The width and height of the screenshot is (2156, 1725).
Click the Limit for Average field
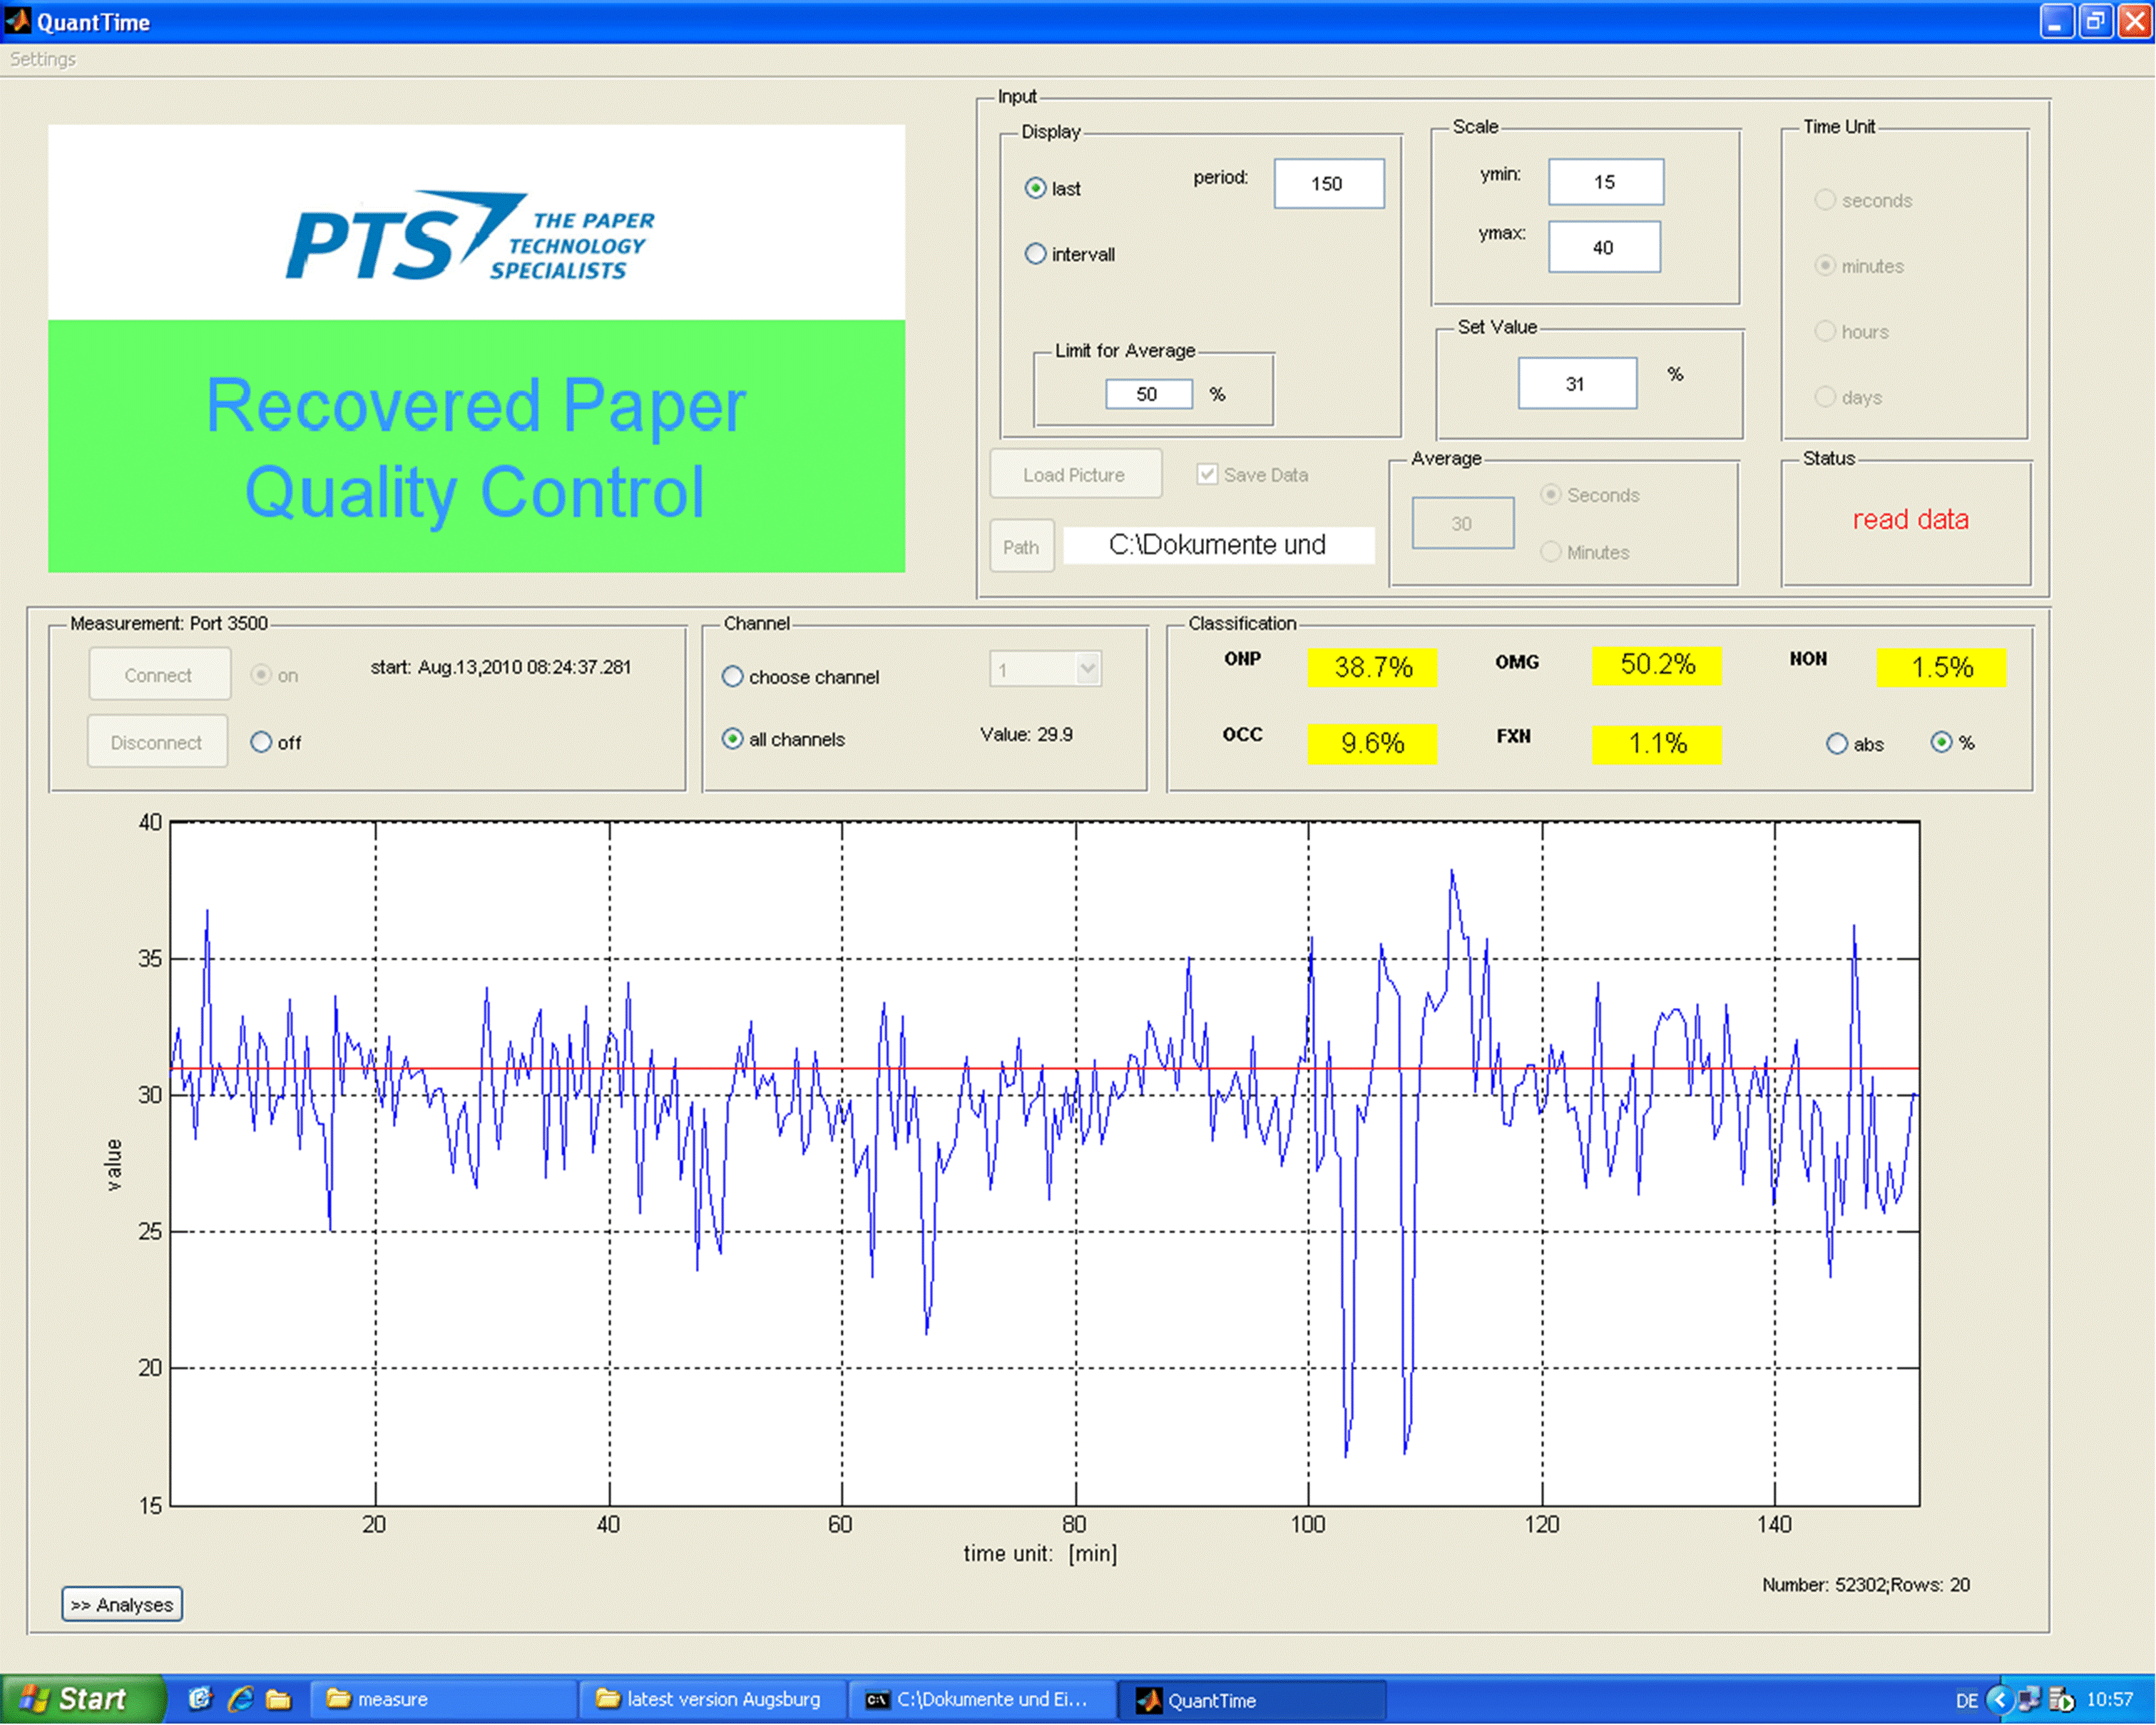click(1148, 394)
